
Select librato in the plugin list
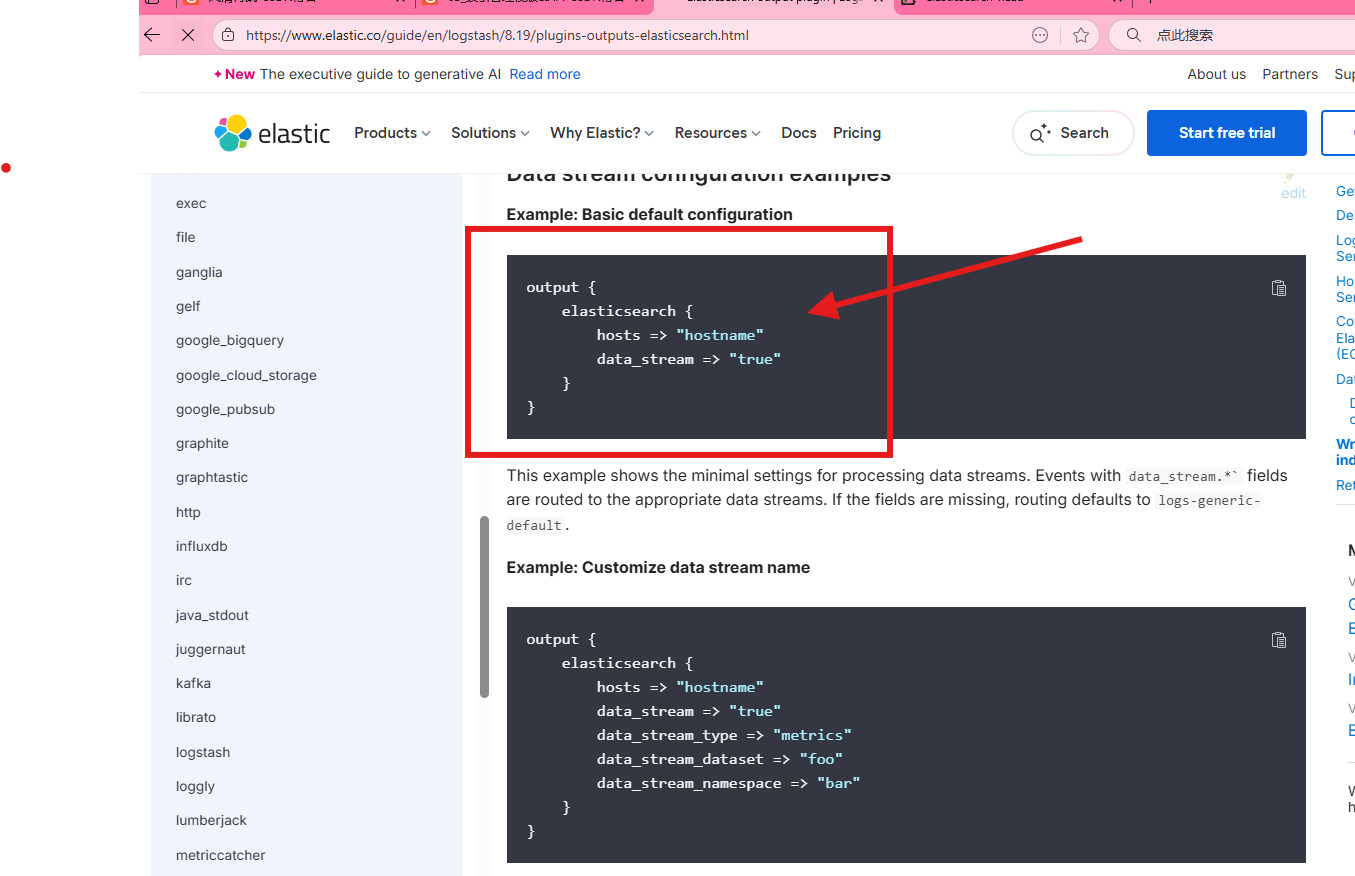pos(196,717)
